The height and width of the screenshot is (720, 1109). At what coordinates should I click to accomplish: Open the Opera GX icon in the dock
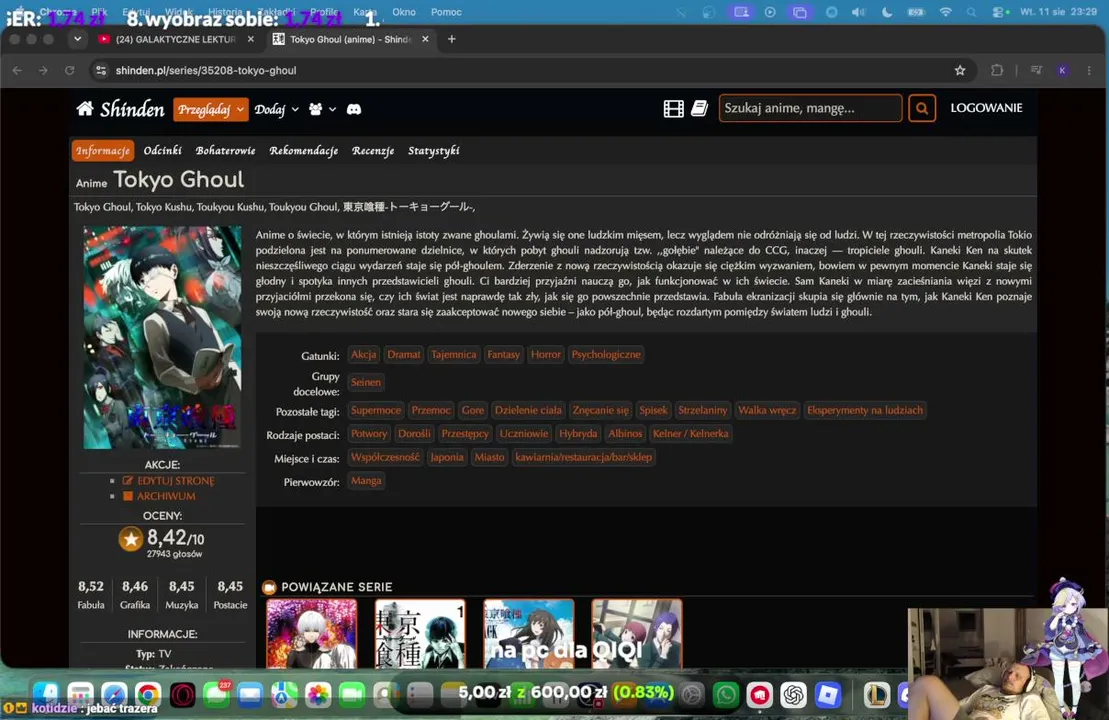pyautogui.click(x=182, y=695)
